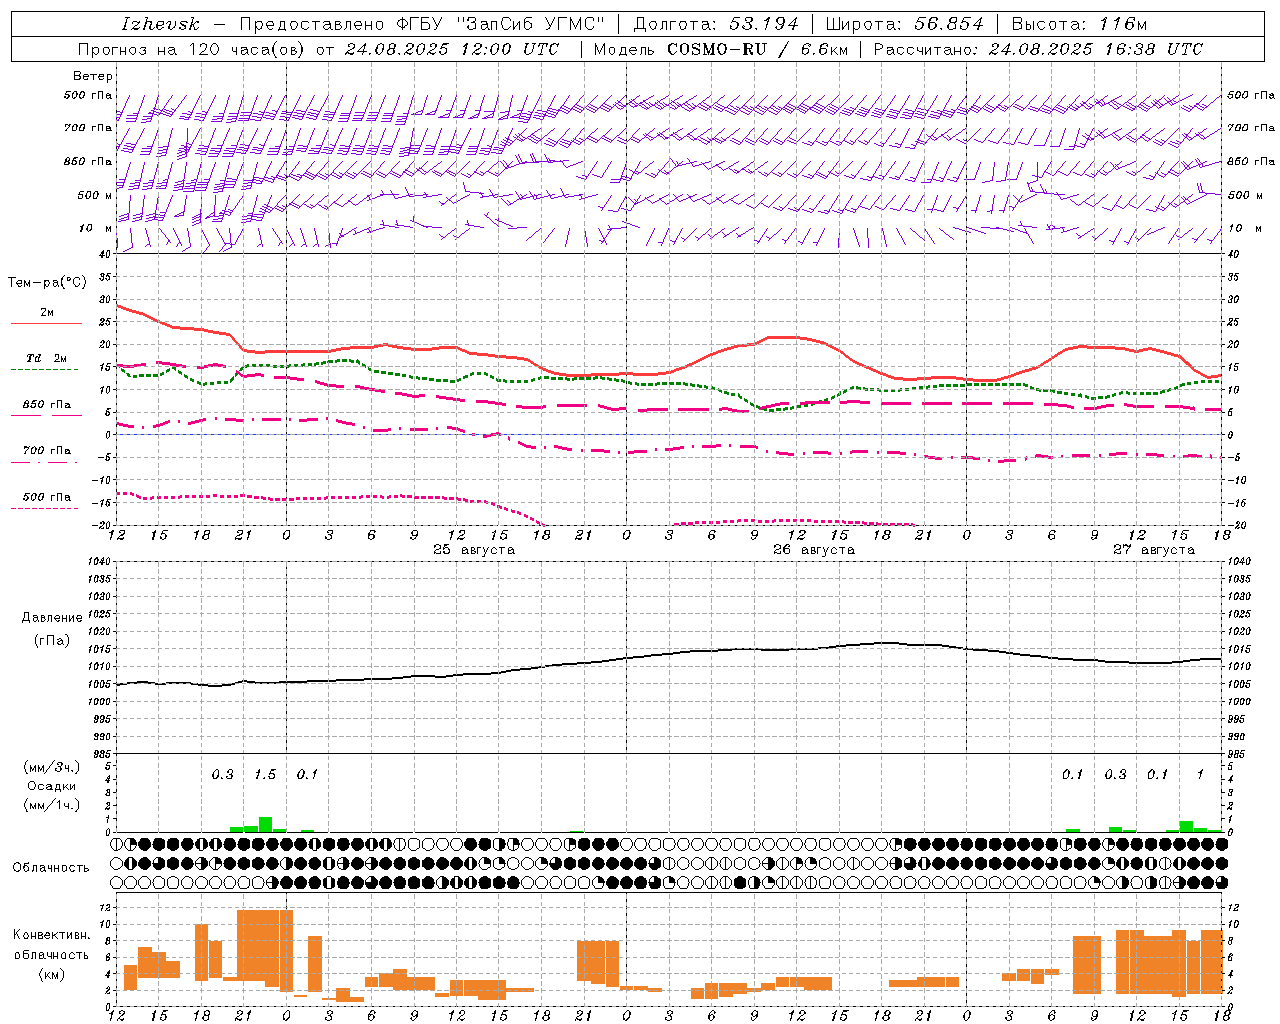Image resolution: width=1280 pixels, height=1024 pixels.
Task: Click the Izhevsk station name in the header
Action: [160, 24]
